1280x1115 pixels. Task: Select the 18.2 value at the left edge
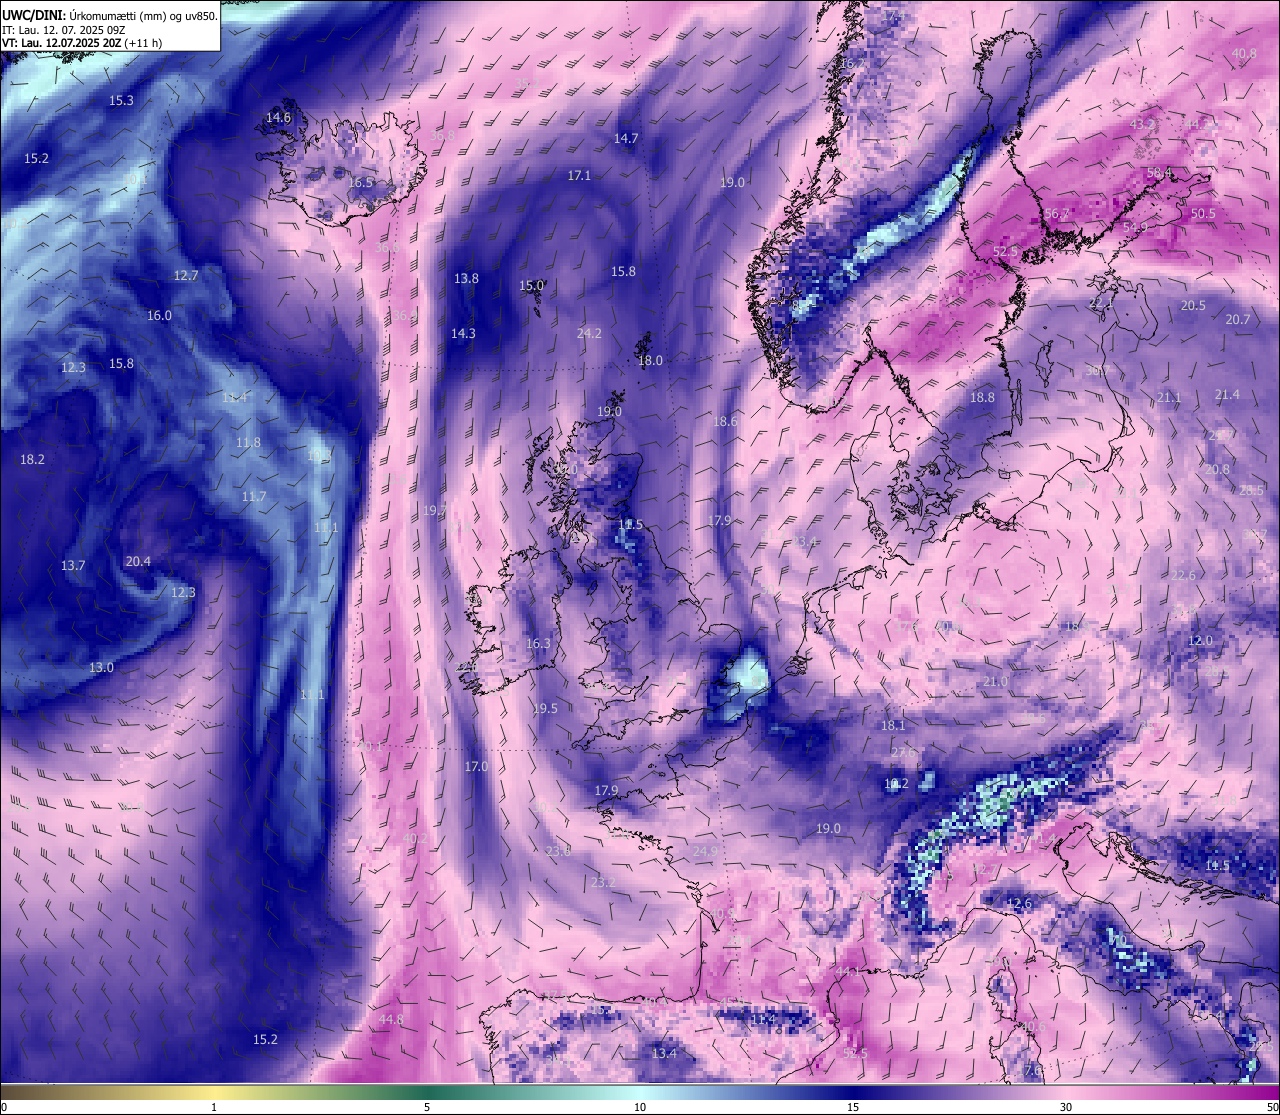click(32, 459)
